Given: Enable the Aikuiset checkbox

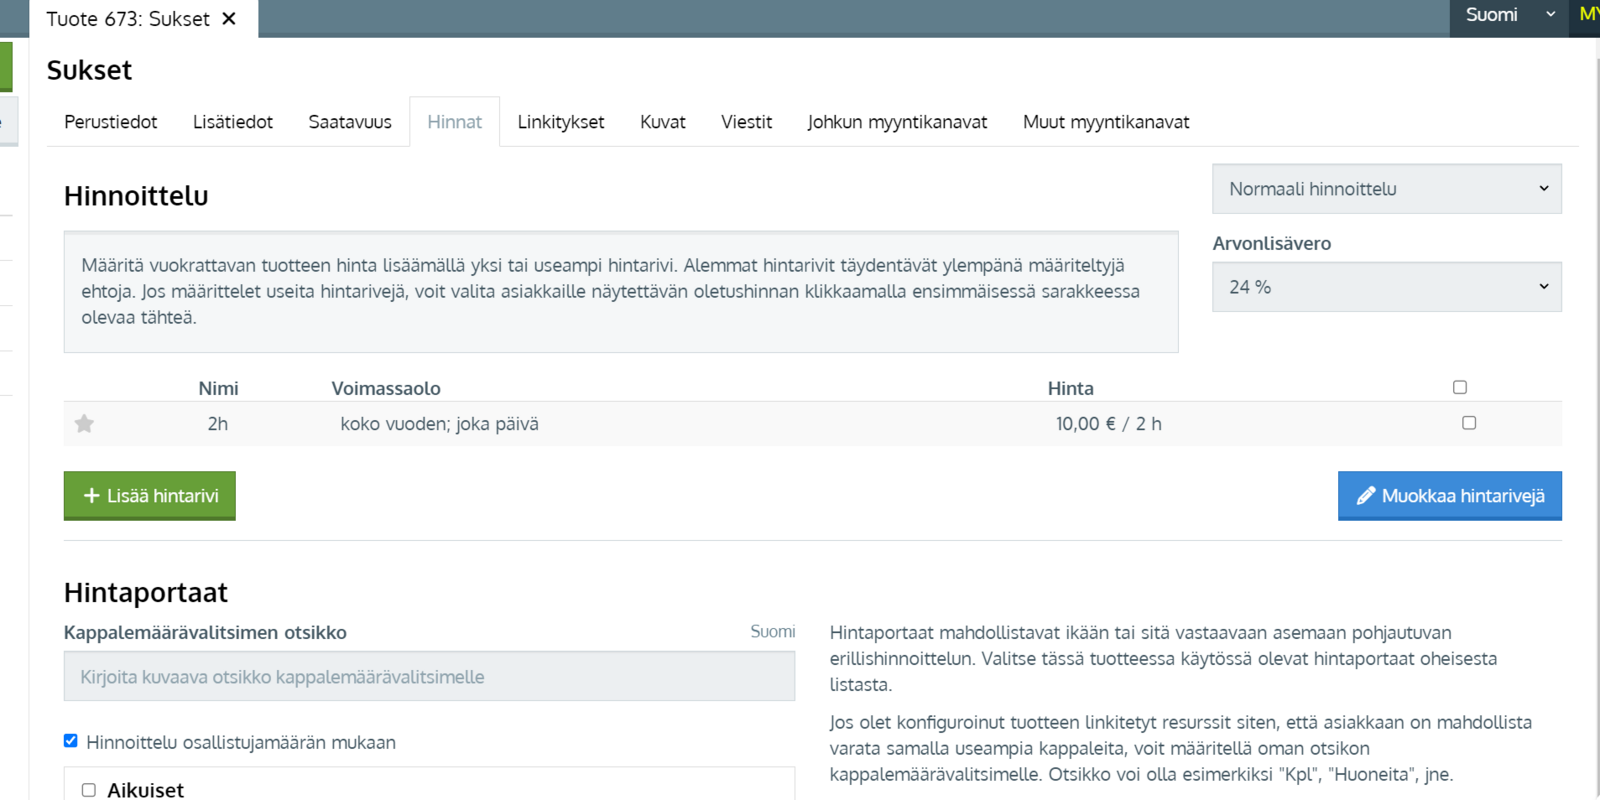Looking at the screenshot, I should 89,790.
